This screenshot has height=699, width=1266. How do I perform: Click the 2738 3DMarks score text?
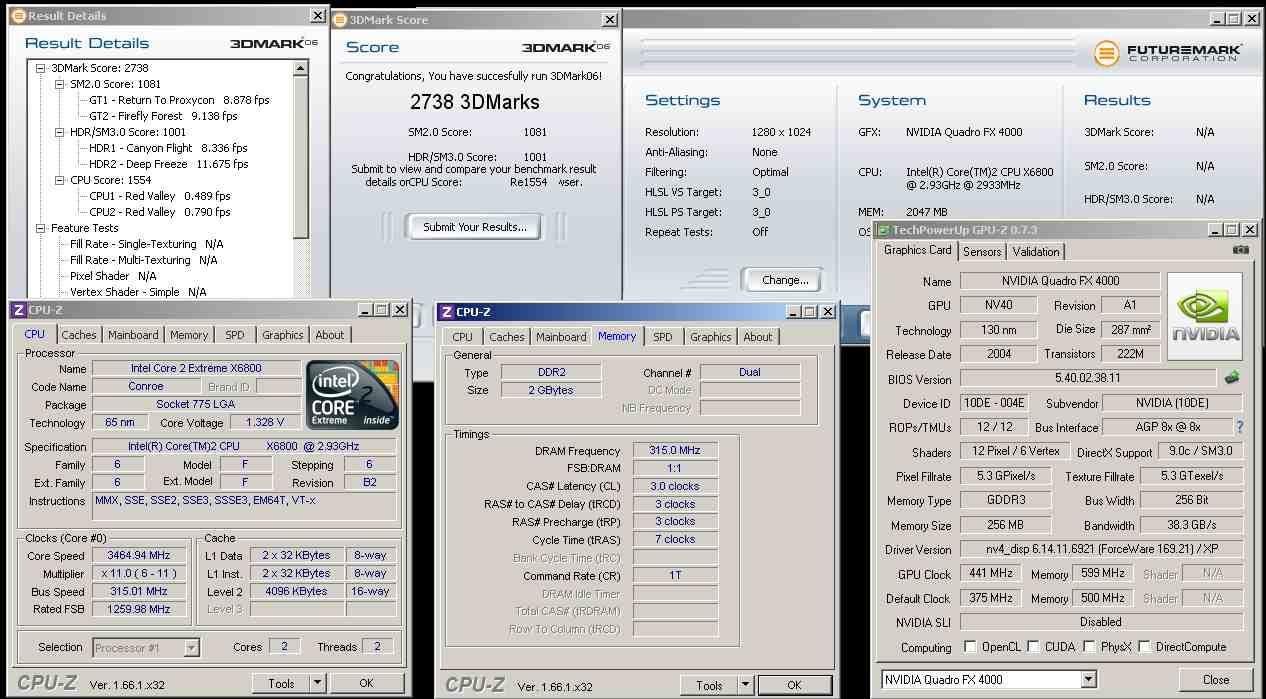(x=475, y=102)
